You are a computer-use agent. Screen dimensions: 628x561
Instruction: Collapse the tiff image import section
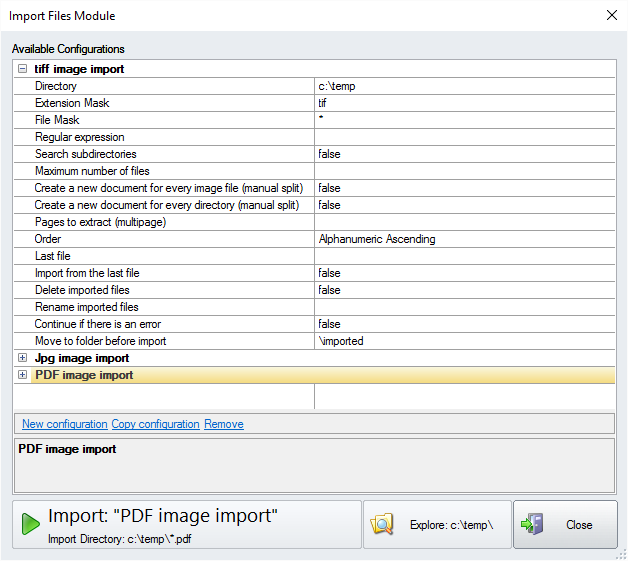tap(22, 69)
